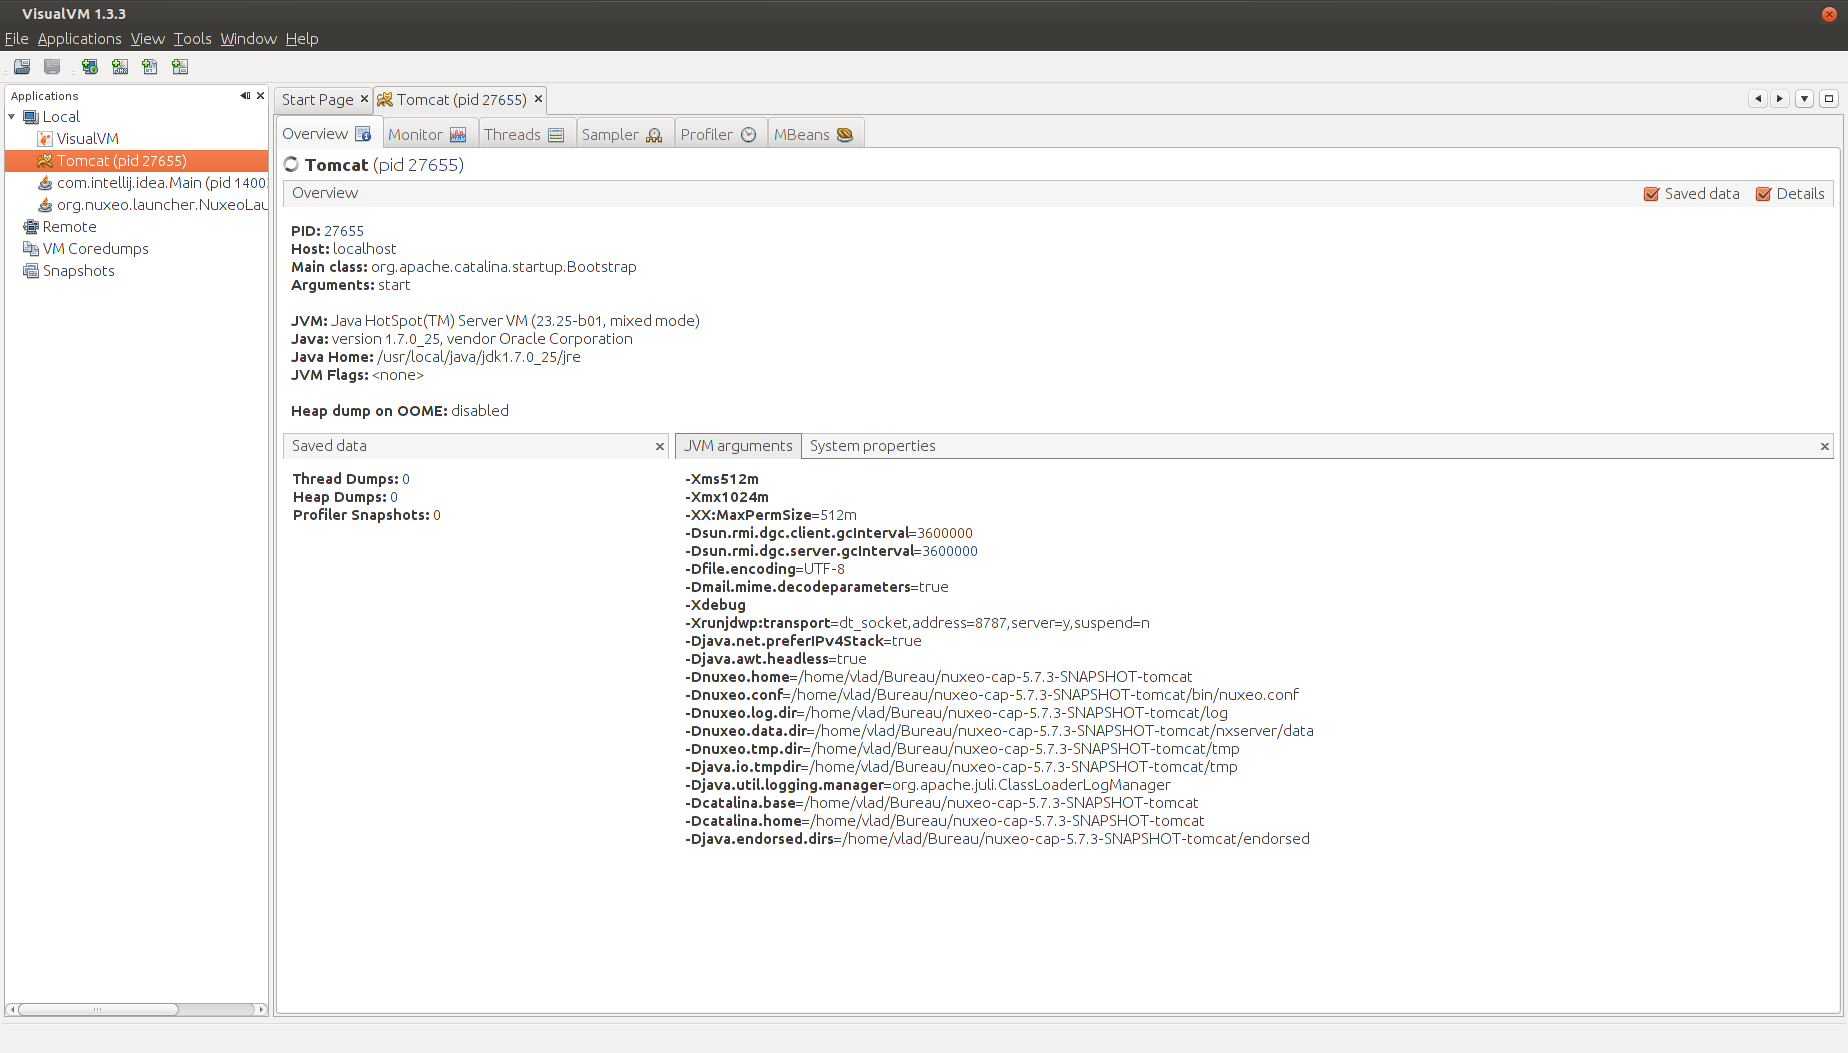Image resolution: width=1848 pixels, height=1053 pixels.
Task: Click the grayed Save snapshot toolbar icon
Action: [52, 67]
